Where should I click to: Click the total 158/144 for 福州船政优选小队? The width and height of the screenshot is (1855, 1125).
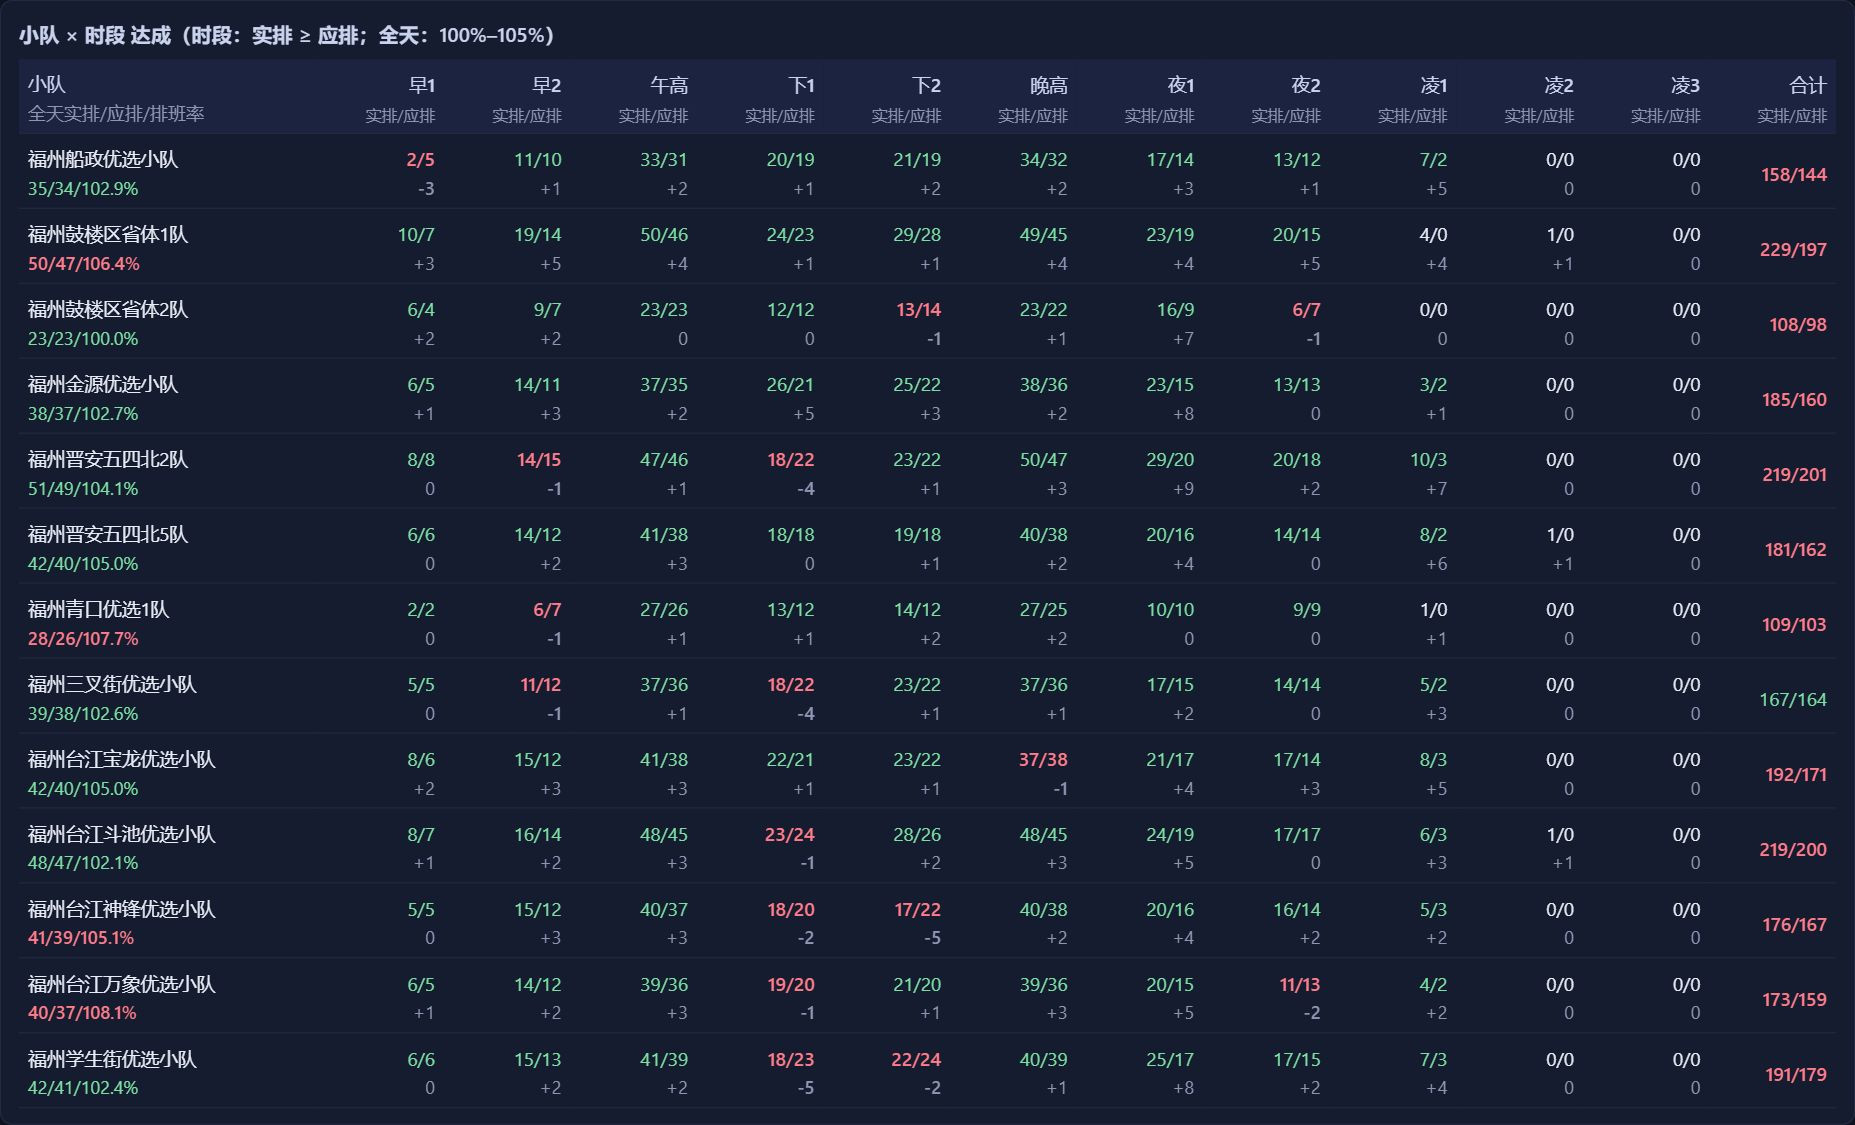pos(1794,174)
